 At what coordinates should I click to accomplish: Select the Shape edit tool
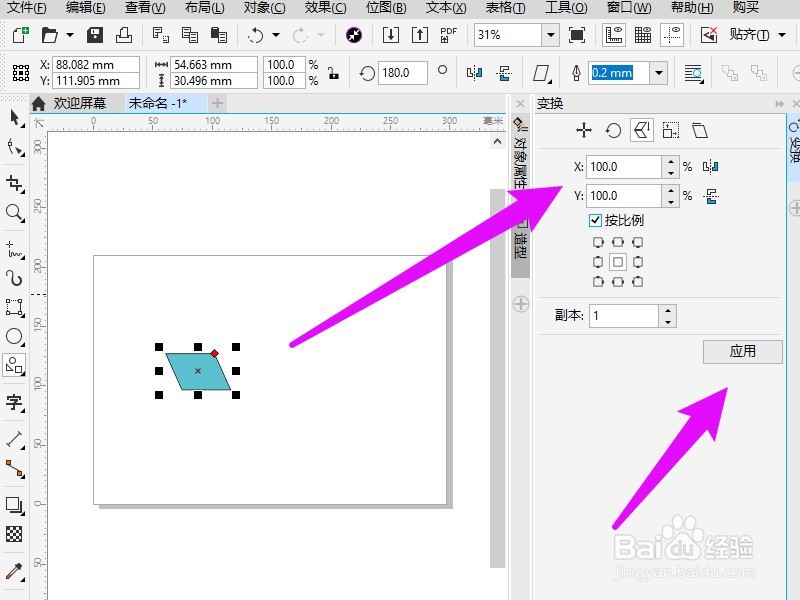[x=15, y=148]
